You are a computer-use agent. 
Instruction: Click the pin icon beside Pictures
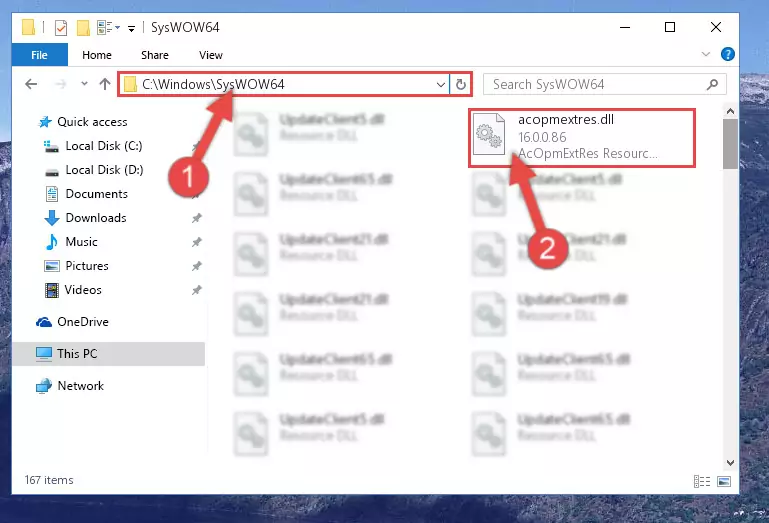click(x=196, y=266)
